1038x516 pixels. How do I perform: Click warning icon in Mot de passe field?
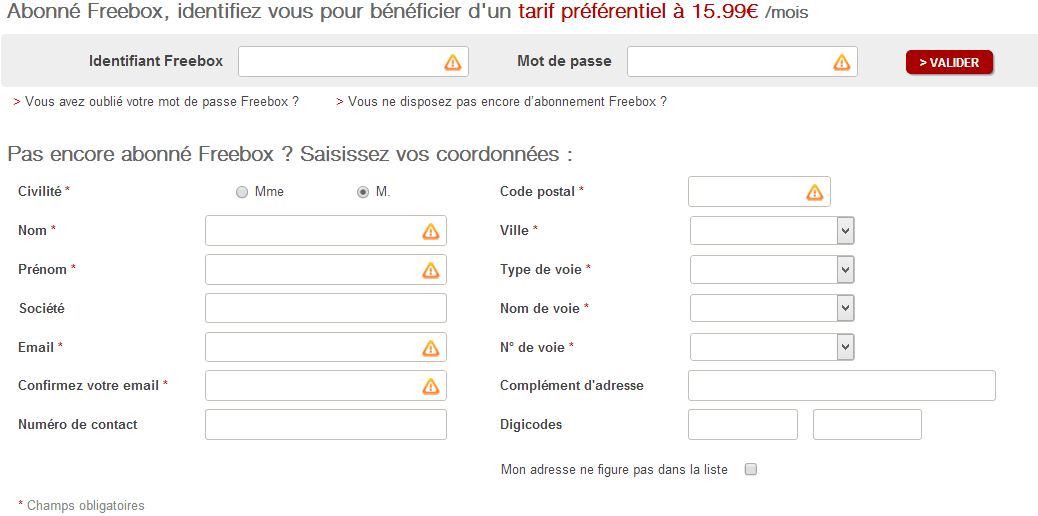[x=842, y=62]
